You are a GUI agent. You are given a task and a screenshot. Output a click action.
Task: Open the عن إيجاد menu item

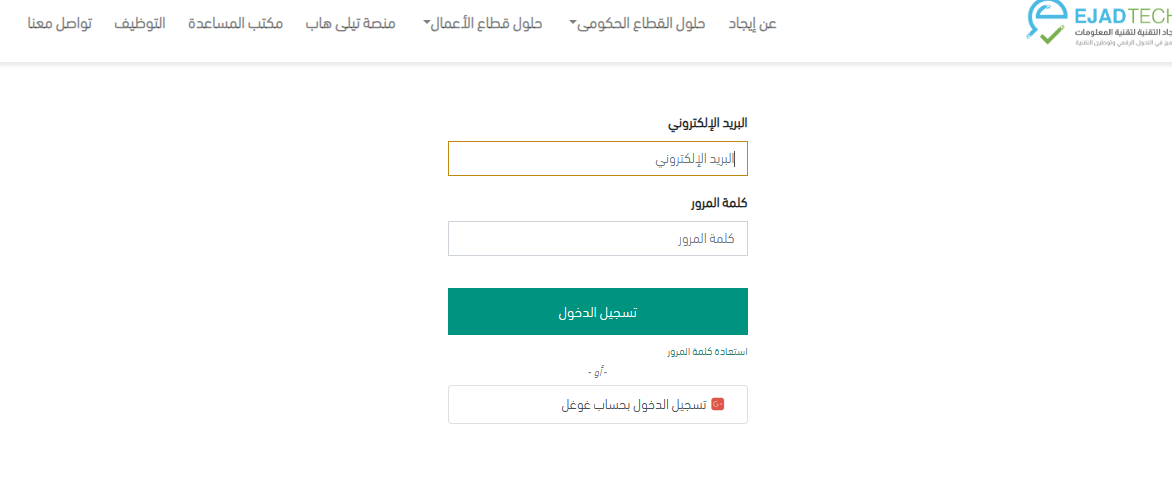[x=753, y=23]
